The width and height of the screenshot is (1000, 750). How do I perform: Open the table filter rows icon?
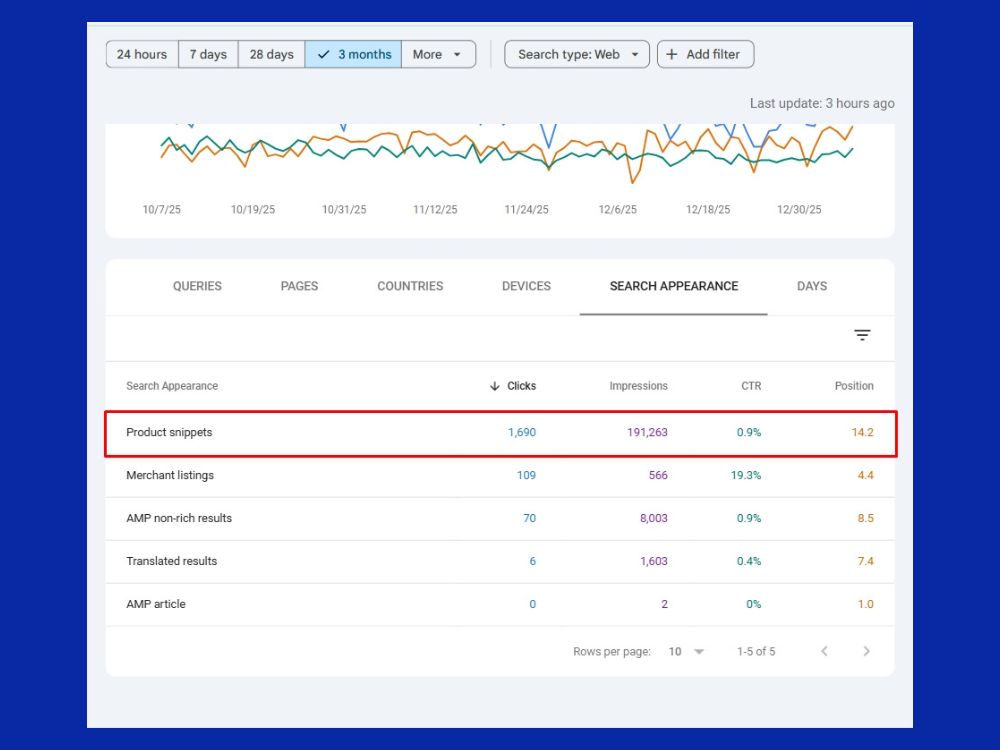point(862,335)
